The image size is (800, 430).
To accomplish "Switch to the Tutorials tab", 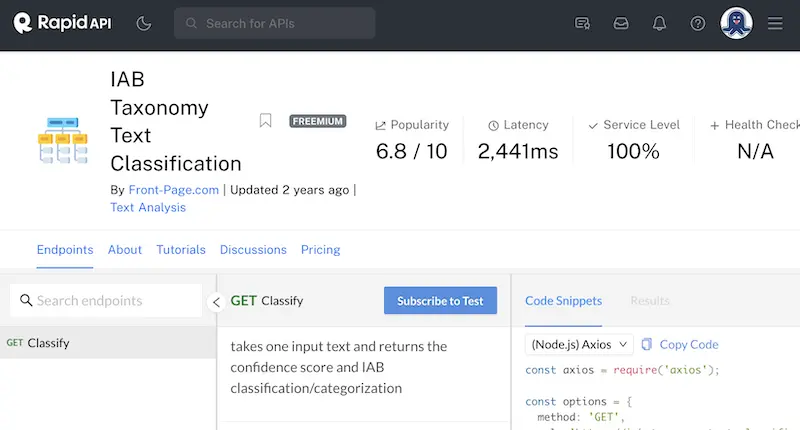I will pyautogui.click(x=181, y=249).
